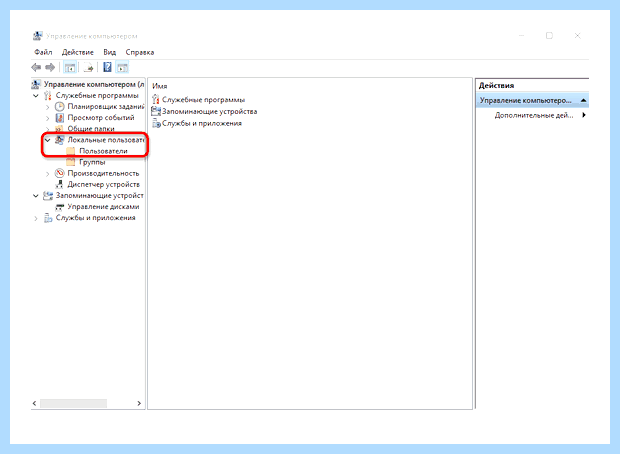The width and height of the screenshot is (620, 454).
Task: Expand the Просмотр событий node
Action: click(x=47, y=118)
